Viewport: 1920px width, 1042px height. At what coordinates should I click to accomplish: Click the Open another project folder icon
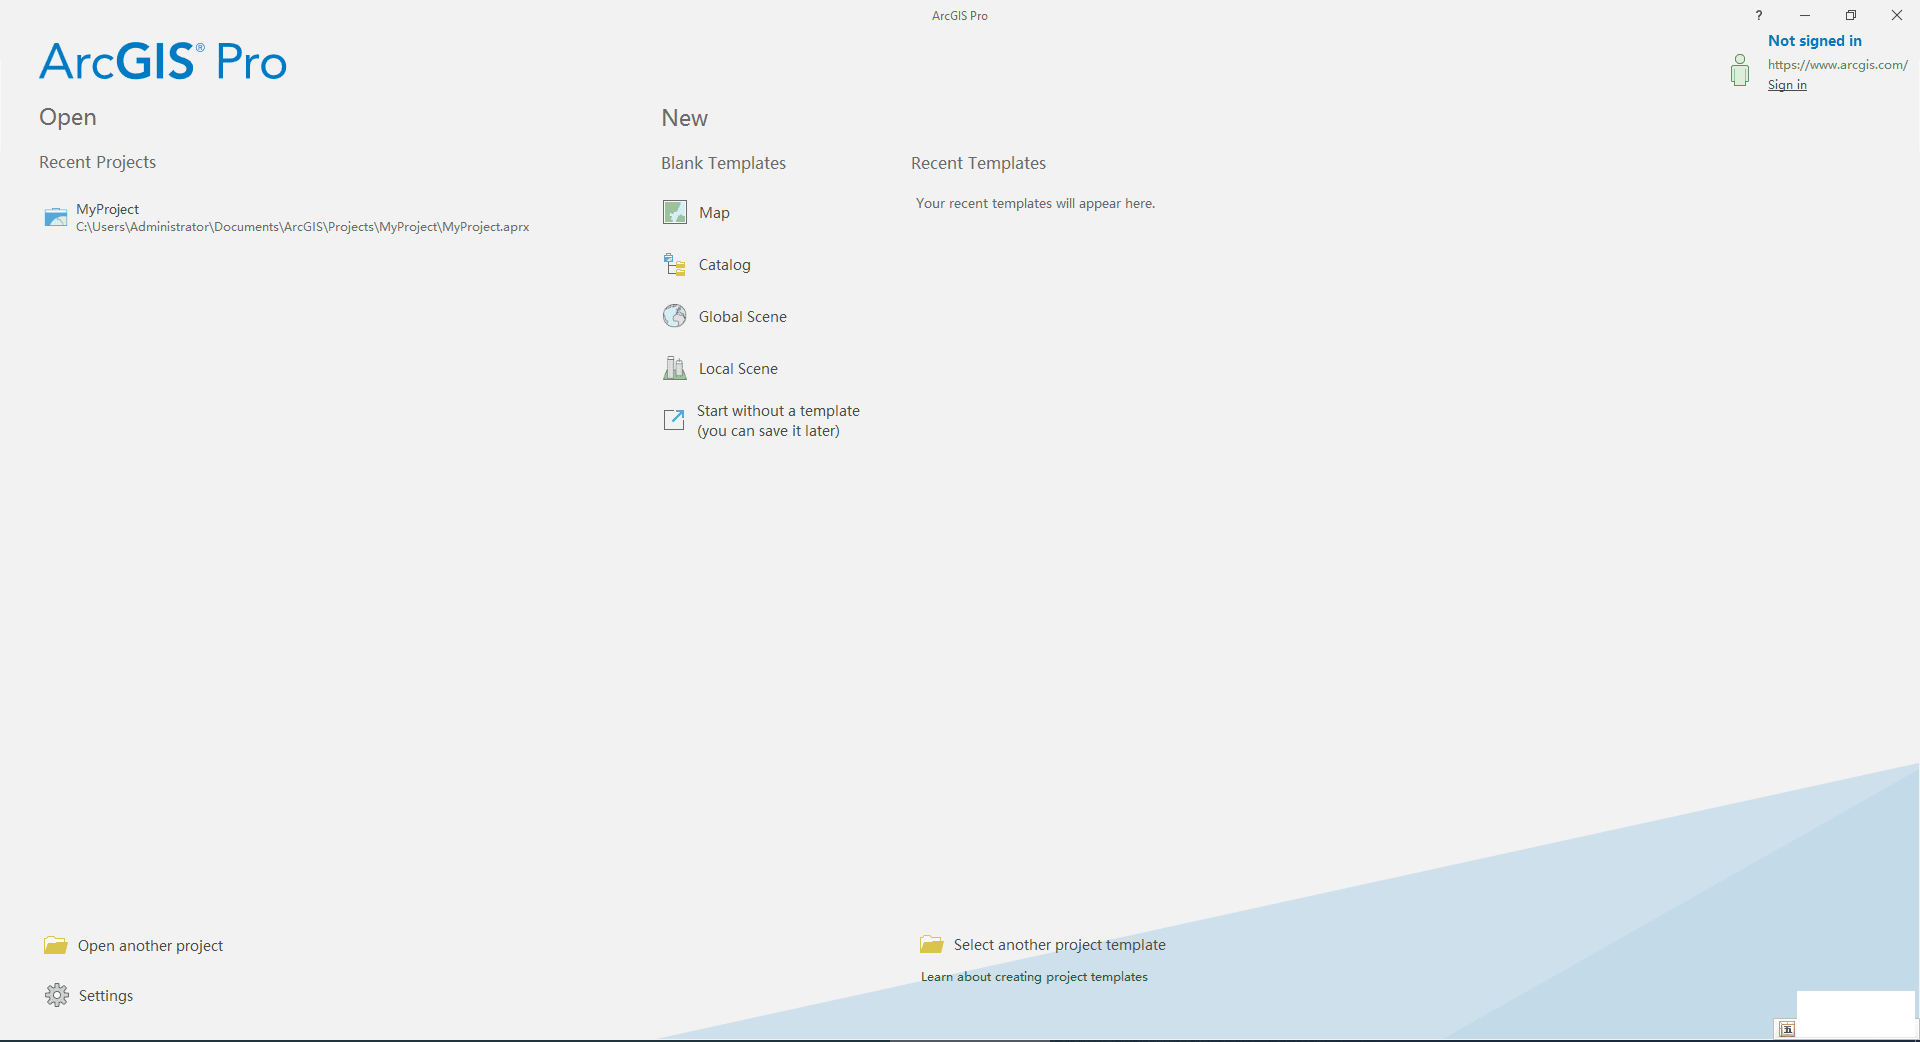pyautogui.click(x=56, y=945)
